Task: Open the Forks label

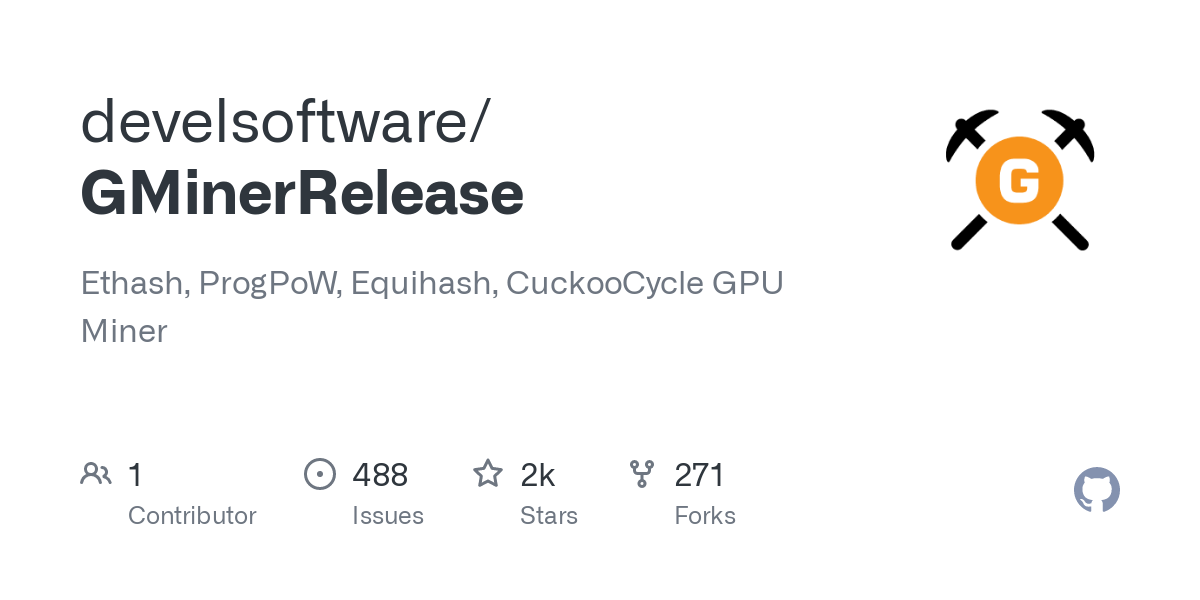Action: click(x=705, y=516)
